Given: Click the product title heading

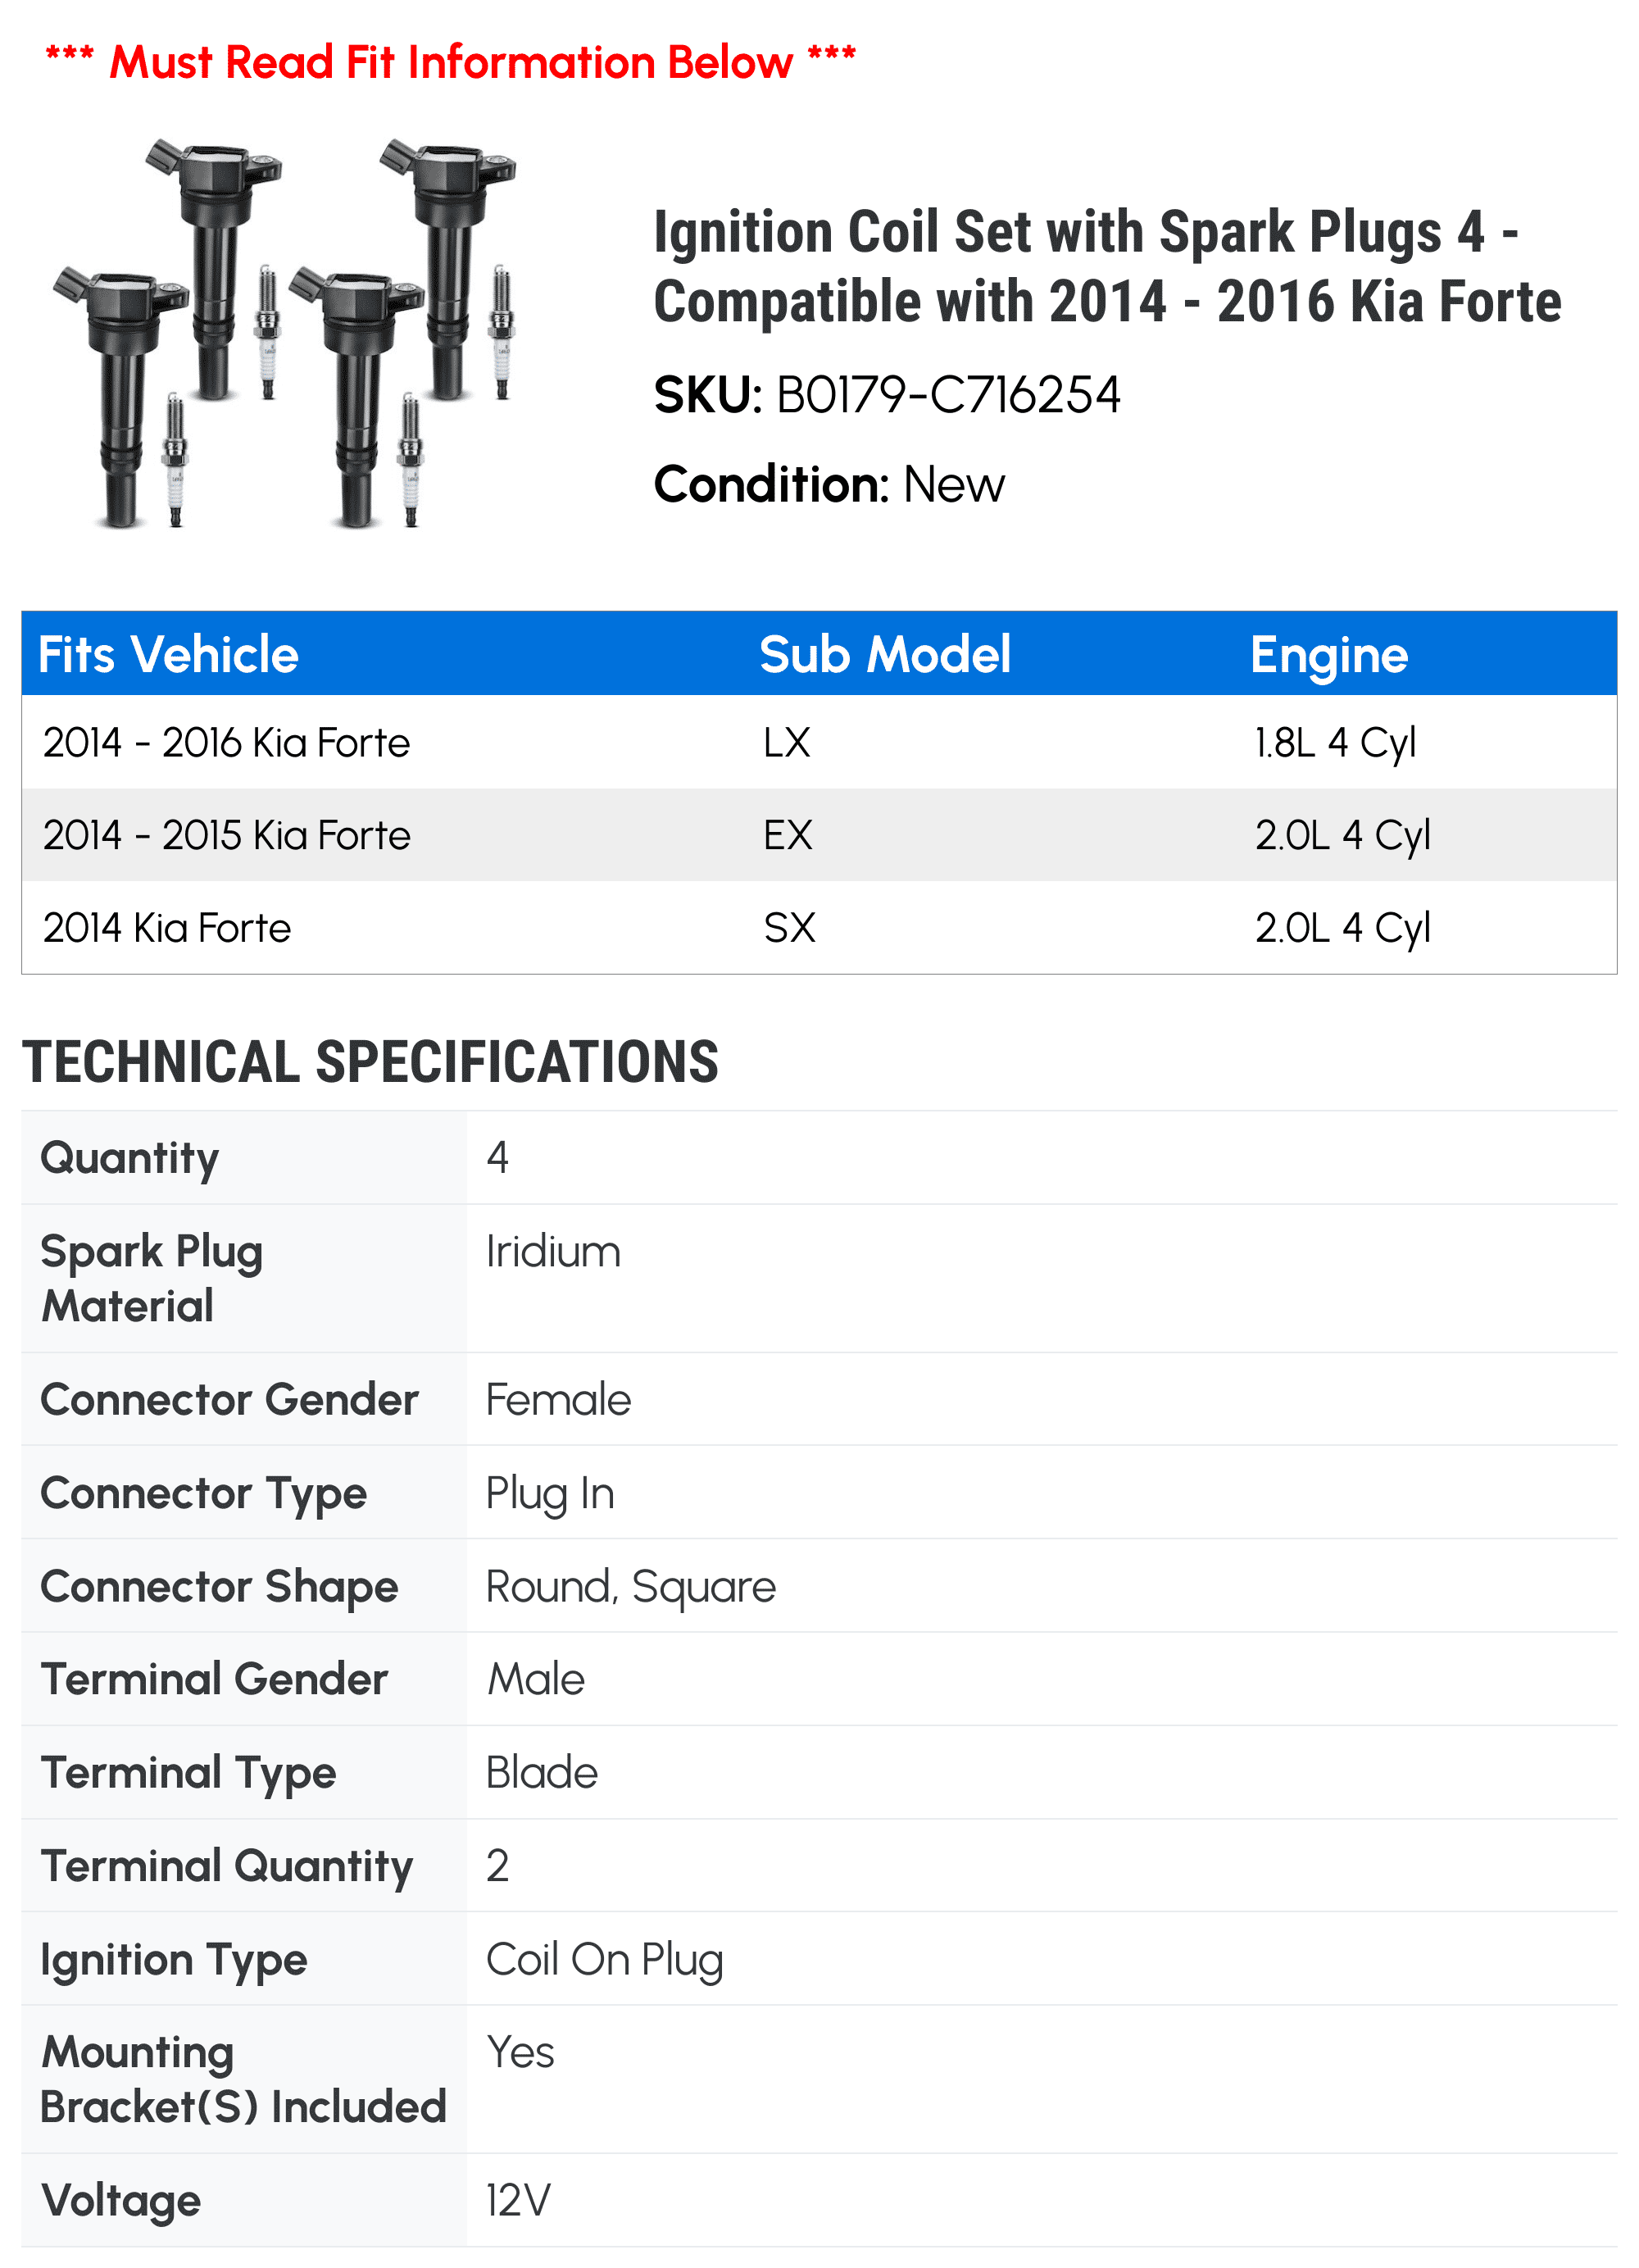Looking at the screenshot, I should click(1107, 266).
